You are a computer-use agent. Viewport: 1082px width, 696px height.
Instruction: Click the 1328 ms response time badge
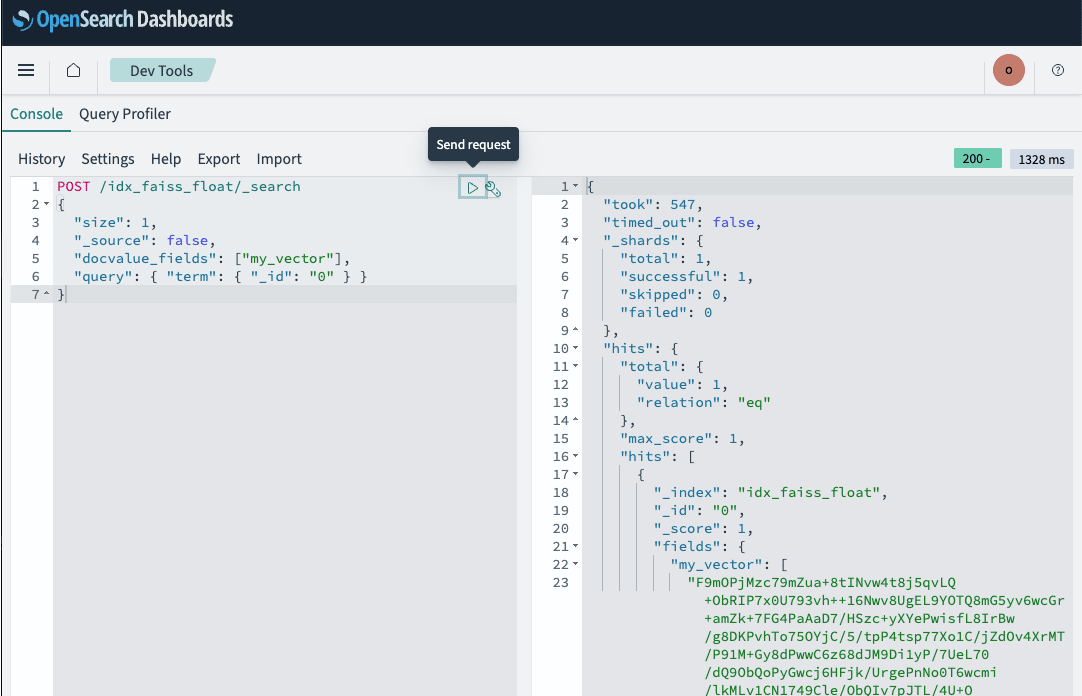coord(1041,159)
